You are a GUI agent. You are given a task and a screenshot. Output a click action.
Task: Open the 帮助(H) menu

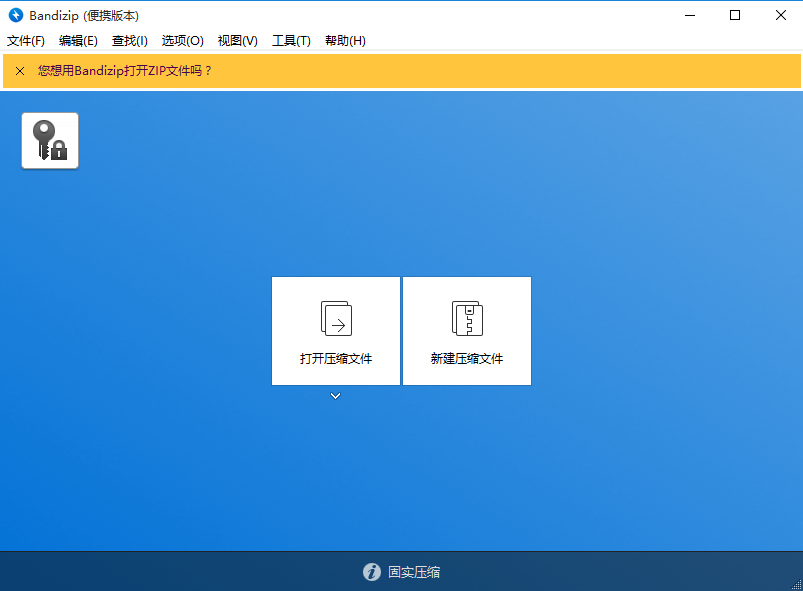point(345,41)
